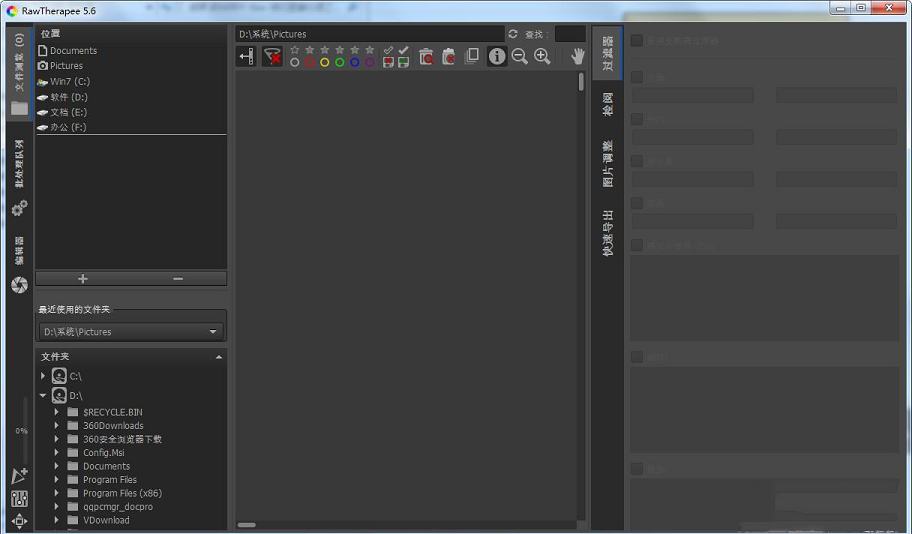Viewport: 912px width, 534px height.
Task: Click the 0% progress bar
Action: coord(22,430)
